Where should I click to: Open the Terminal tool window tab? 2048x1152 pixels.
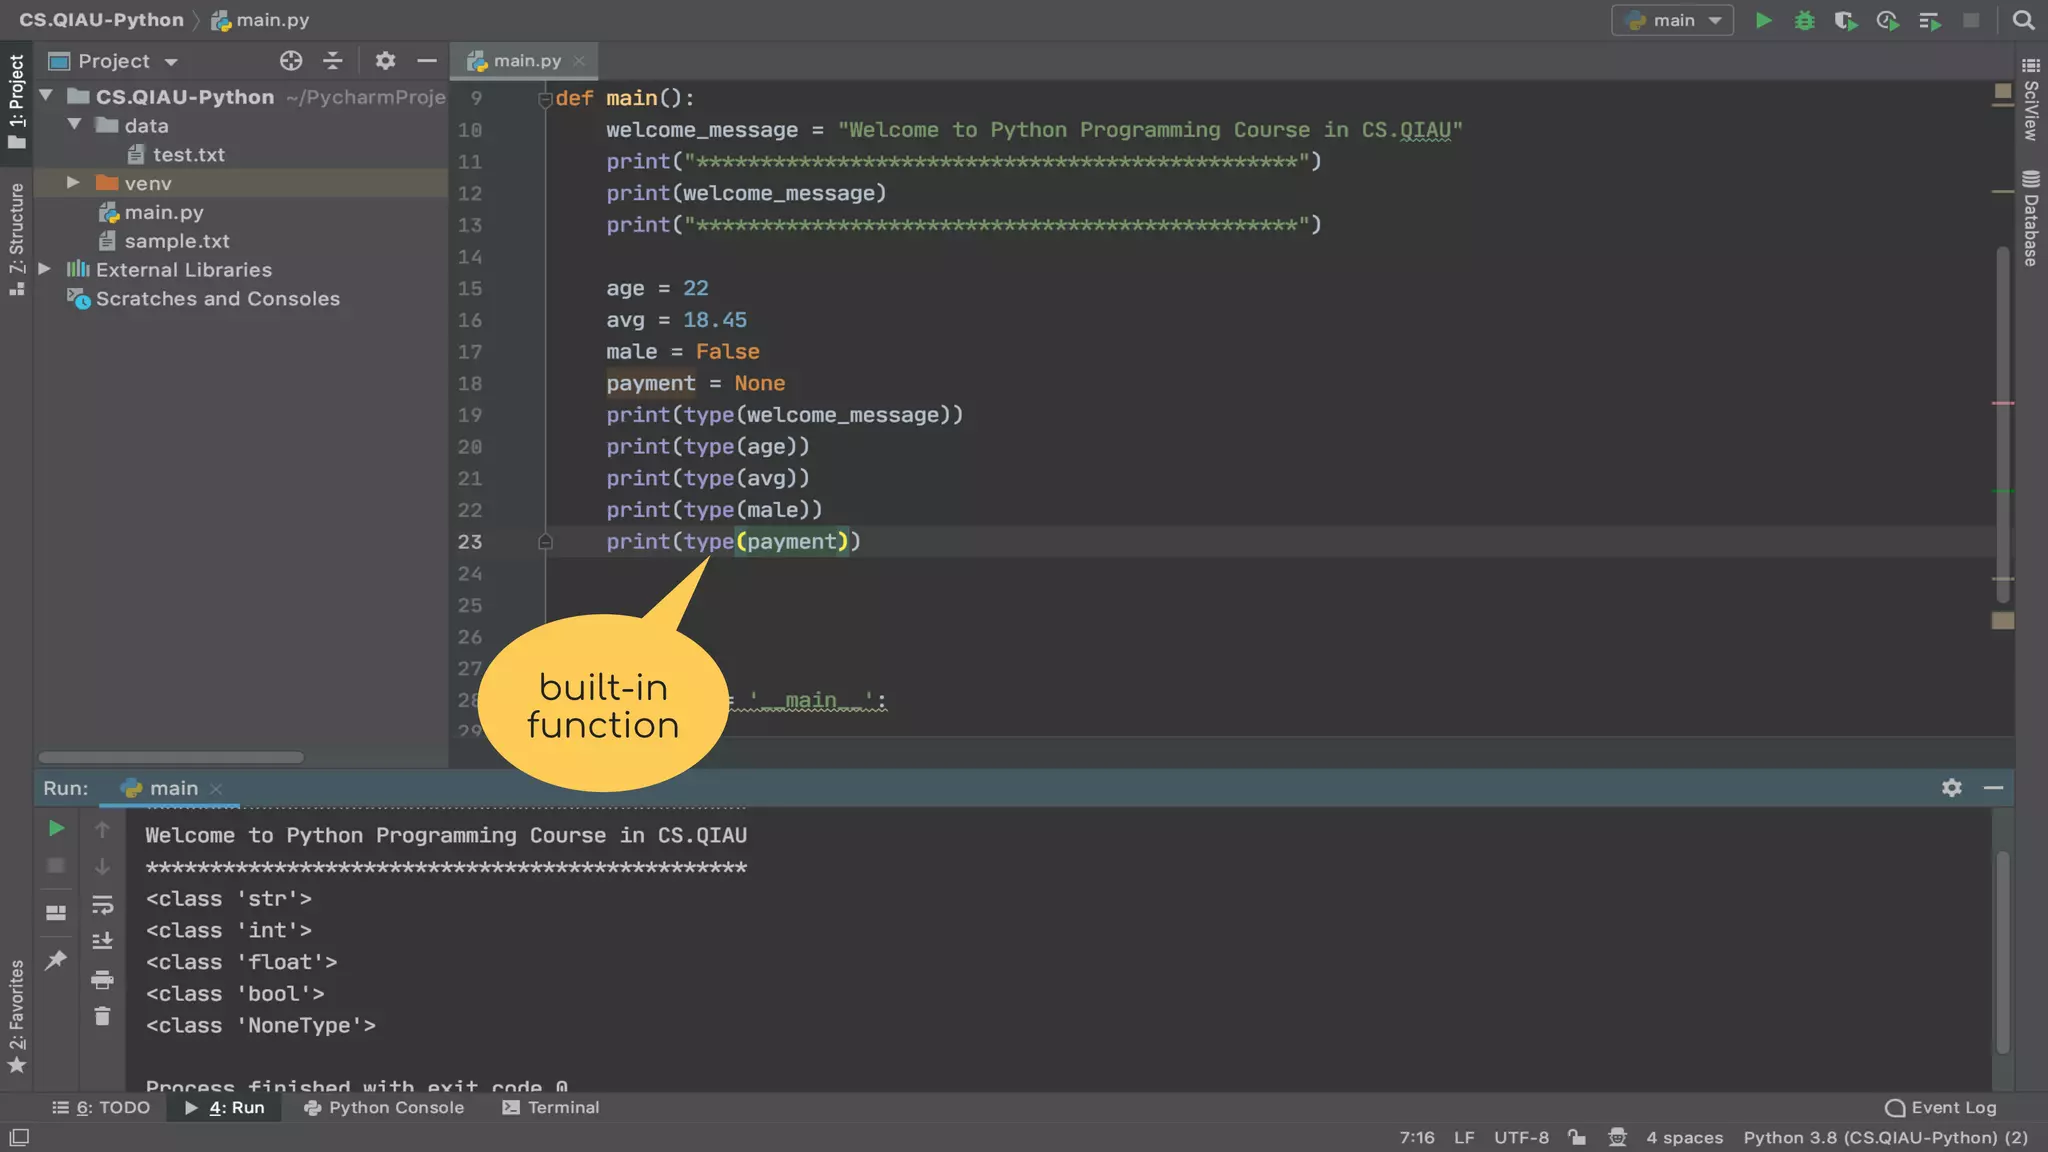tap(551, 1107)
